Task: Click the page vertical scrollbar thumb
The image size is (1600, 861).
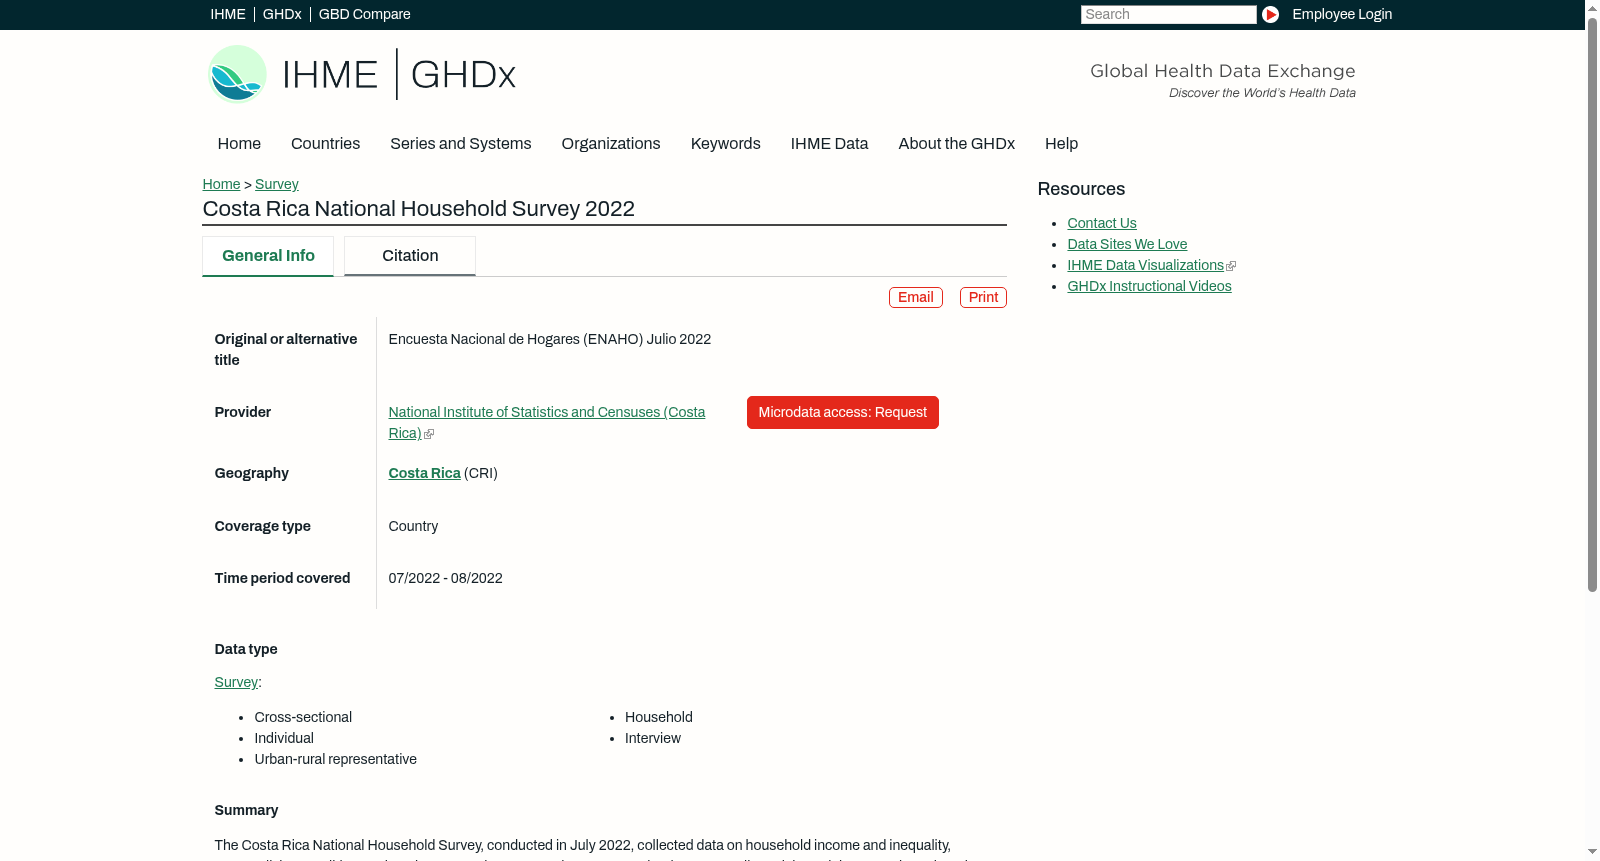Action: (x=1592, y=304)
